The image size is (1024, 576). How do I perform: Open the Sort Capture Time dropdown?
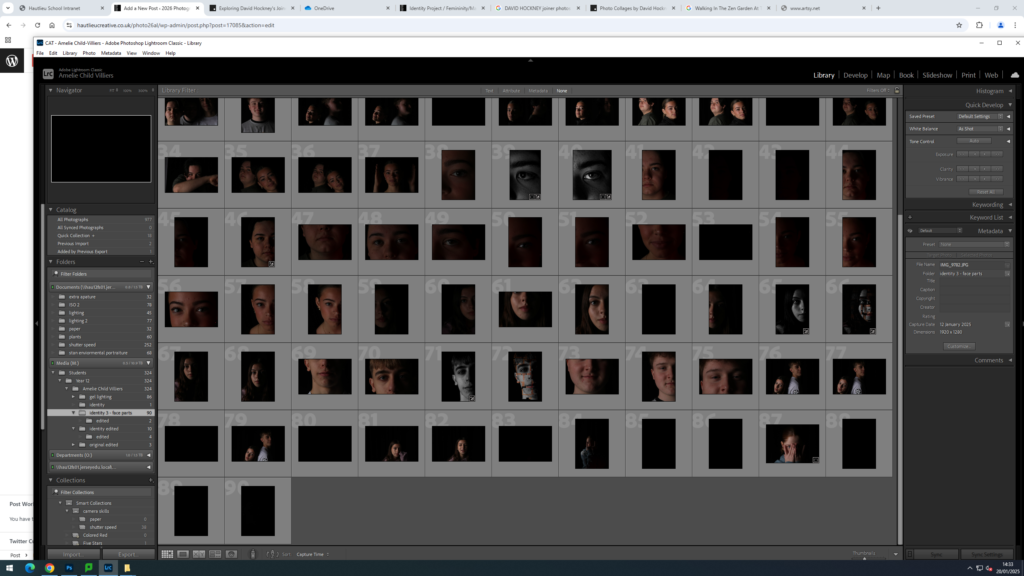[x=313, y=554]
